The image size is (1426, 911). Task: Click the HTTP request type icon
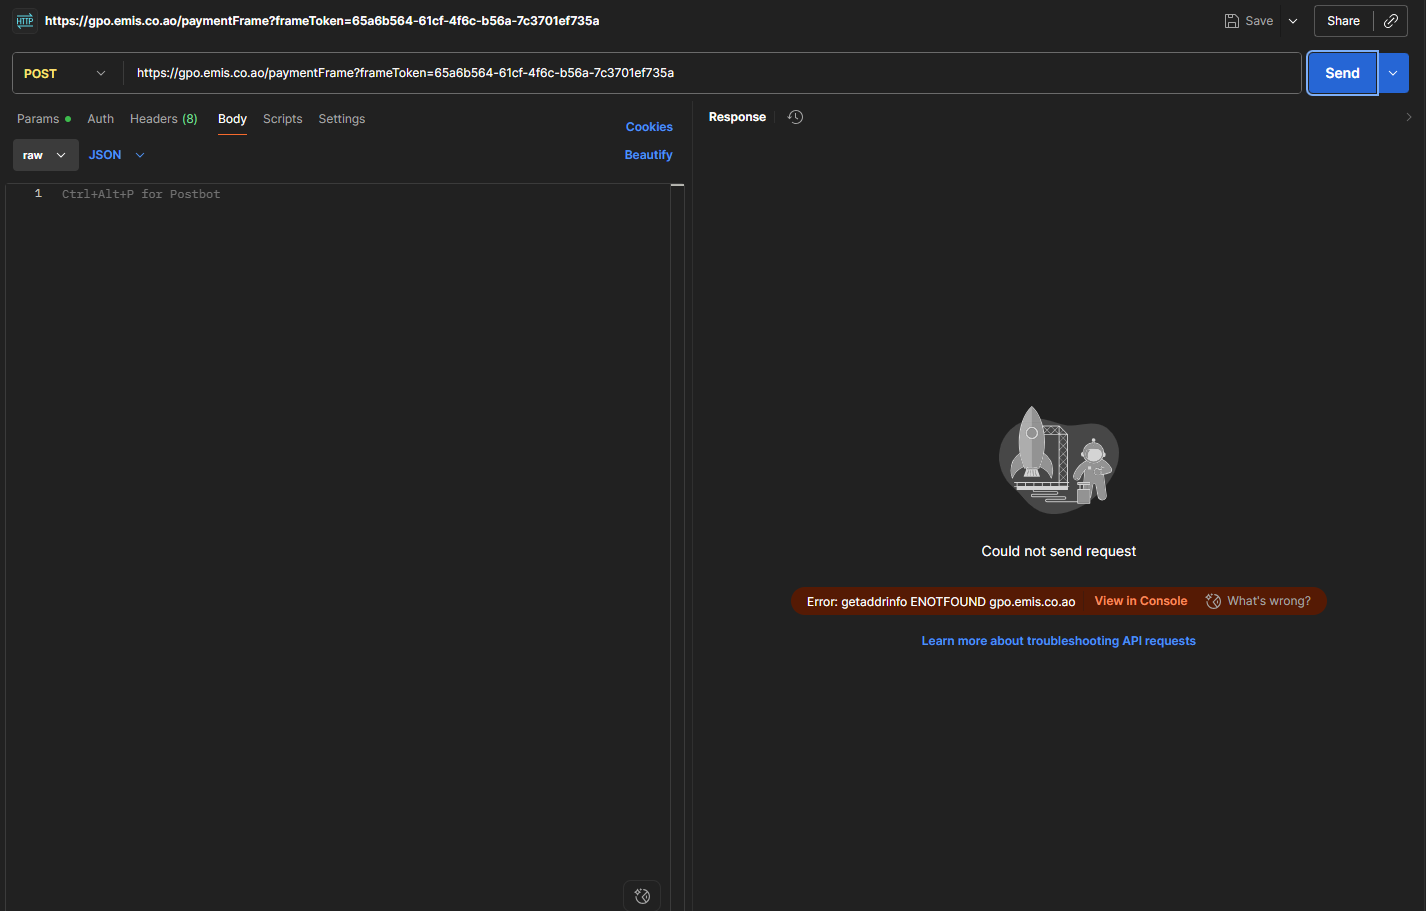(x=25, y=21)
